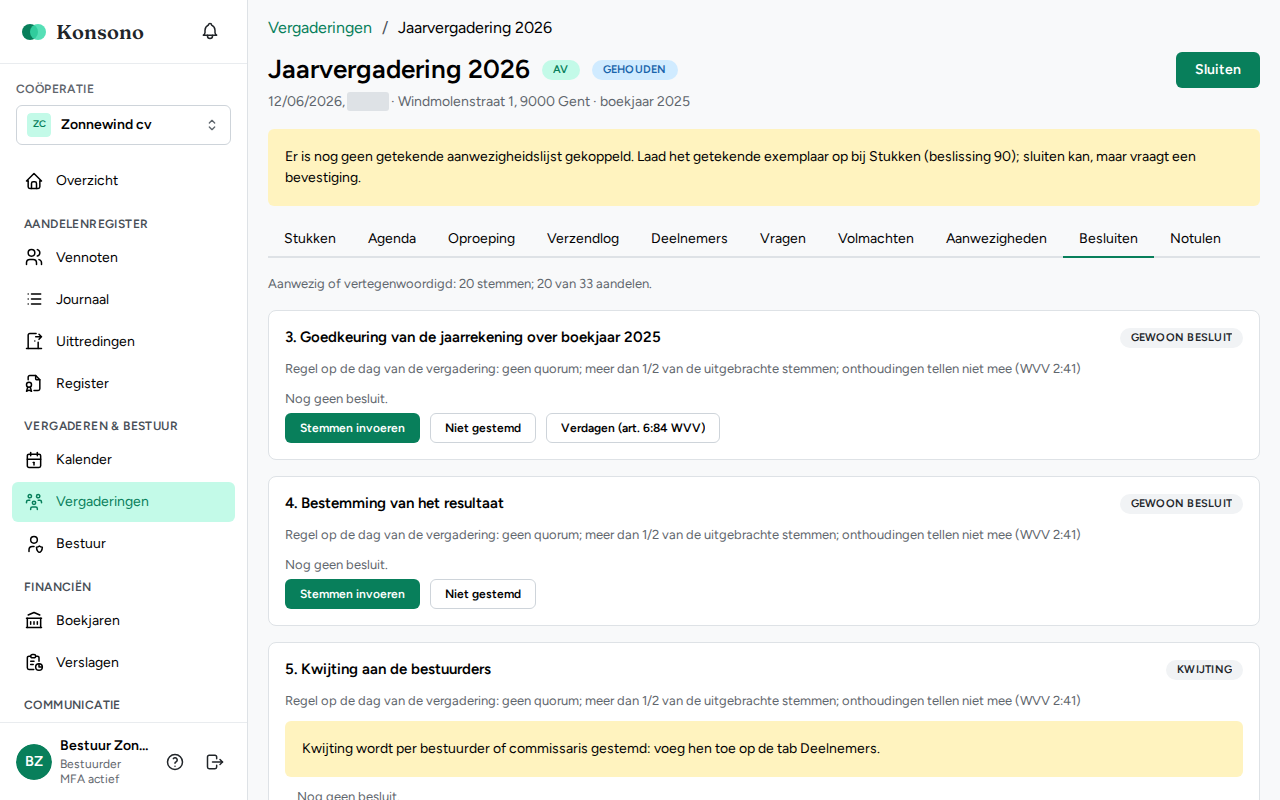
Task: Switch to the Notulen tab
Action: (x=1195, y=239)
